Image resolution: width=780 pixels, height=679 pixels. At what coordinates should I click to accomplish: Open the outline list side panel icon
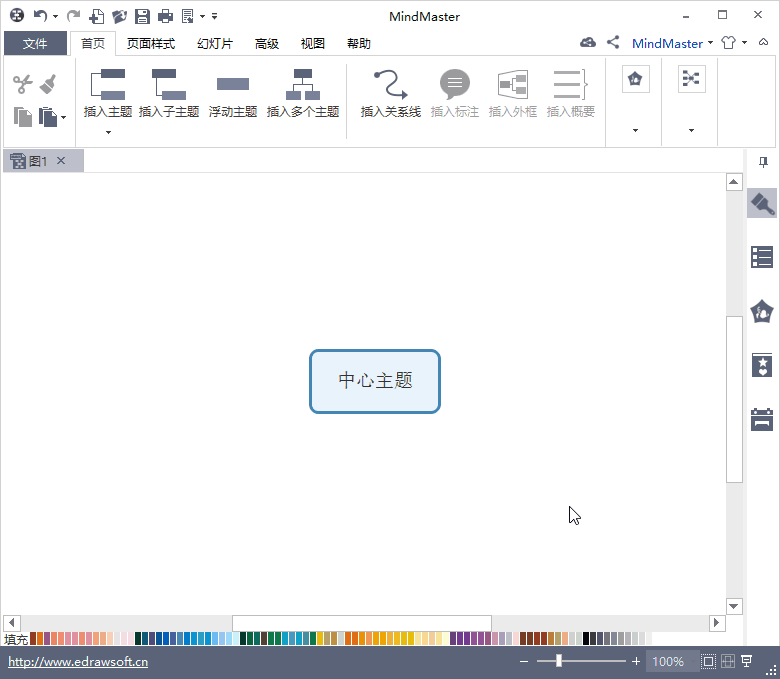762,257
